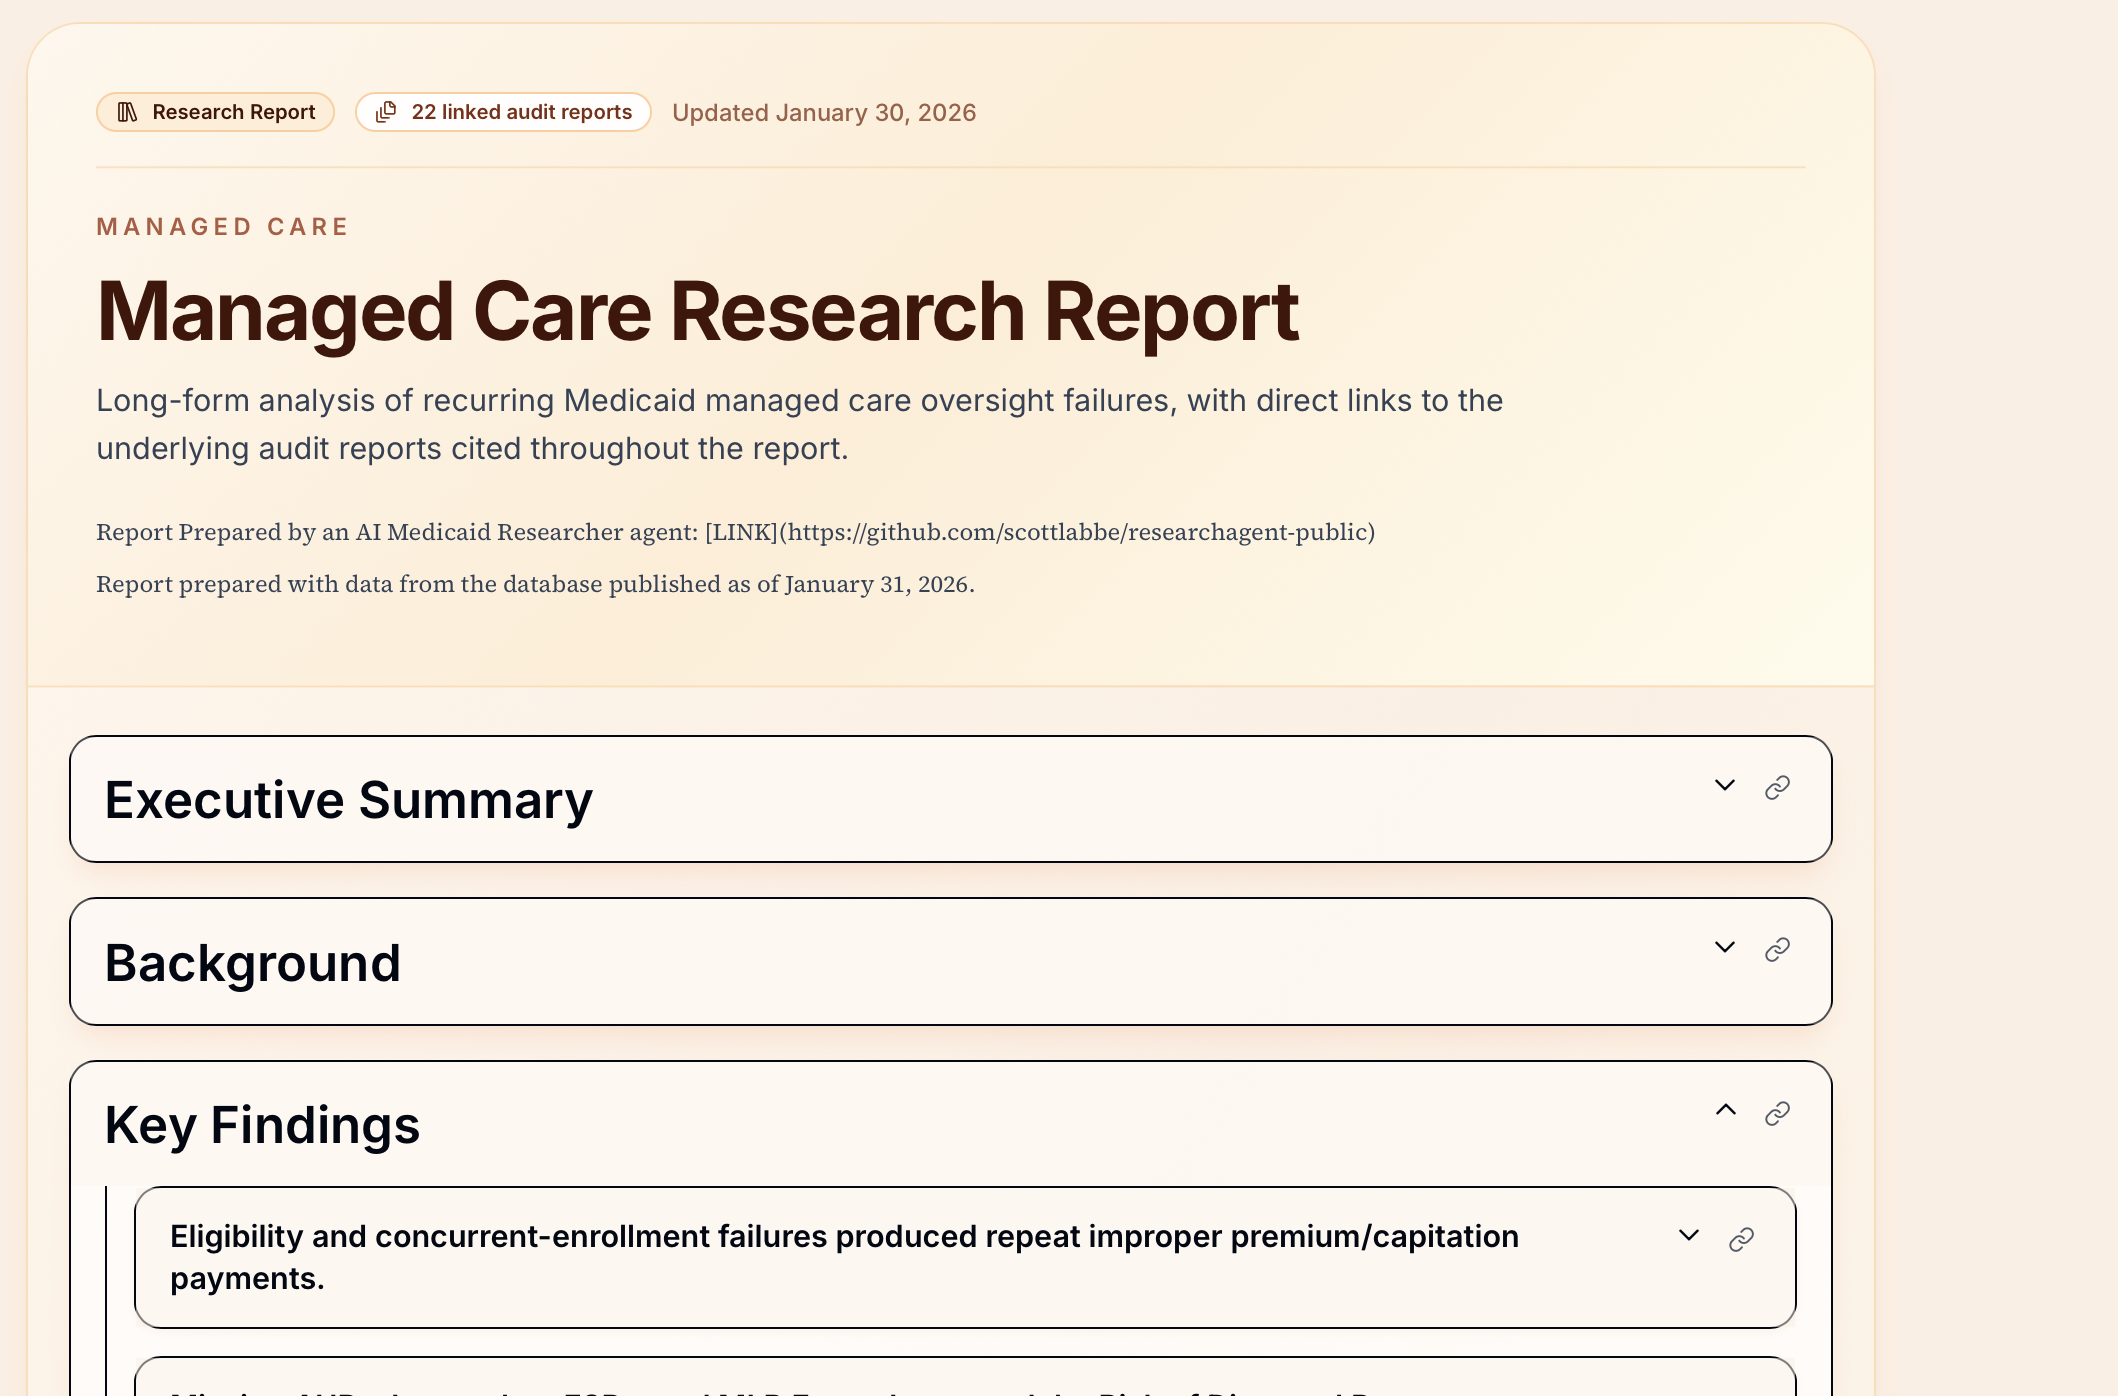Click the Executive Summary heading
2118x1396 pixels.
[x=348, y=799]
